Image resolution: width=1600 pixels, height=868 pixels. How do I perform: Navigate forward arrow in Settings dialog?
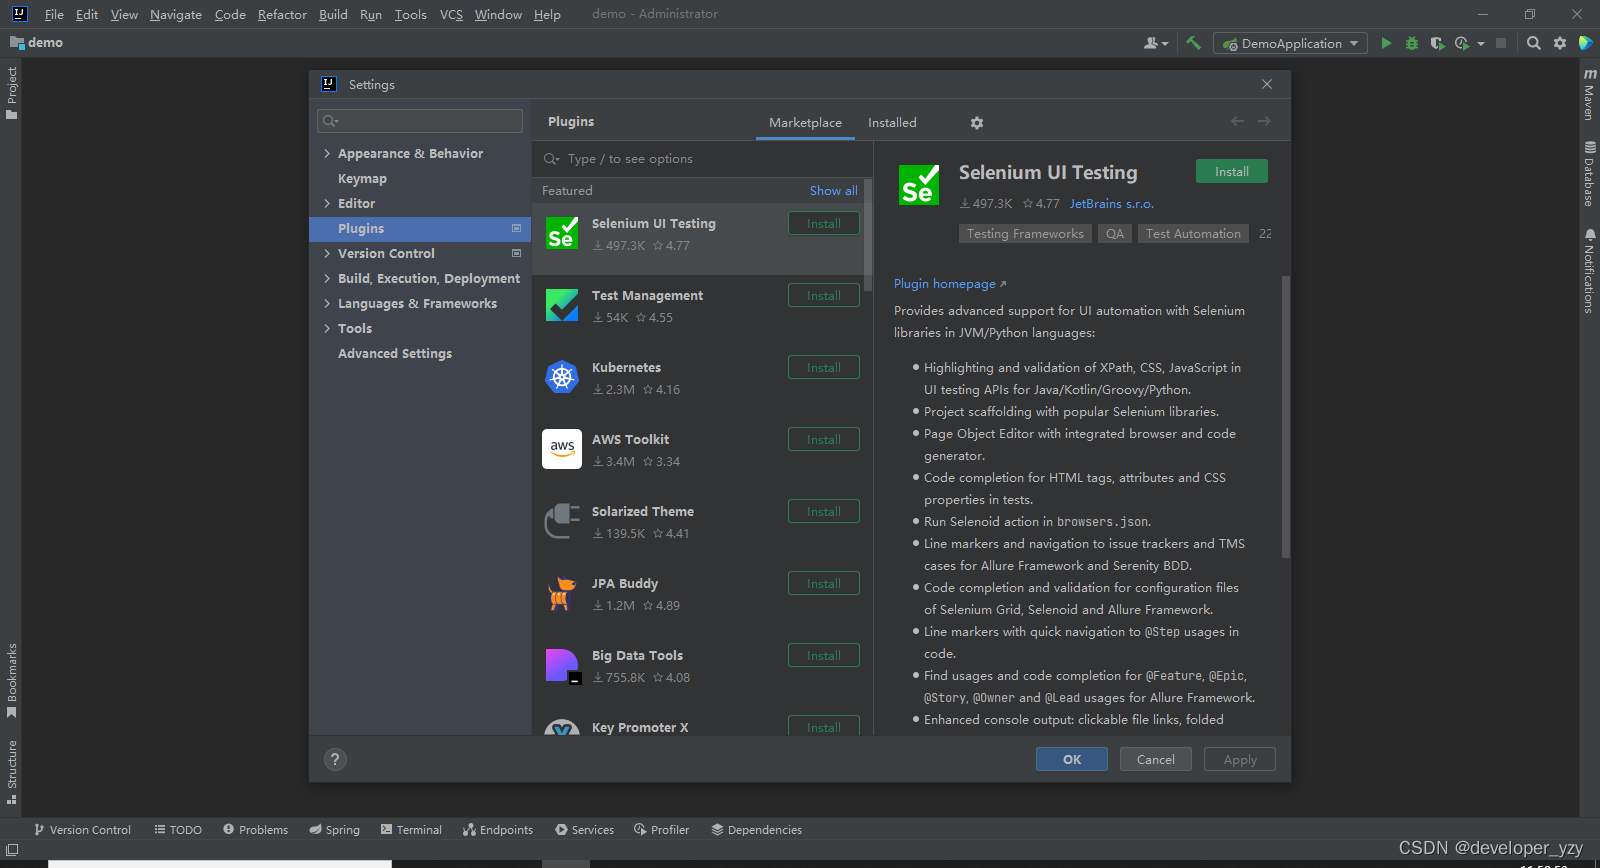pyautogui.click(x=1264, y=121)
